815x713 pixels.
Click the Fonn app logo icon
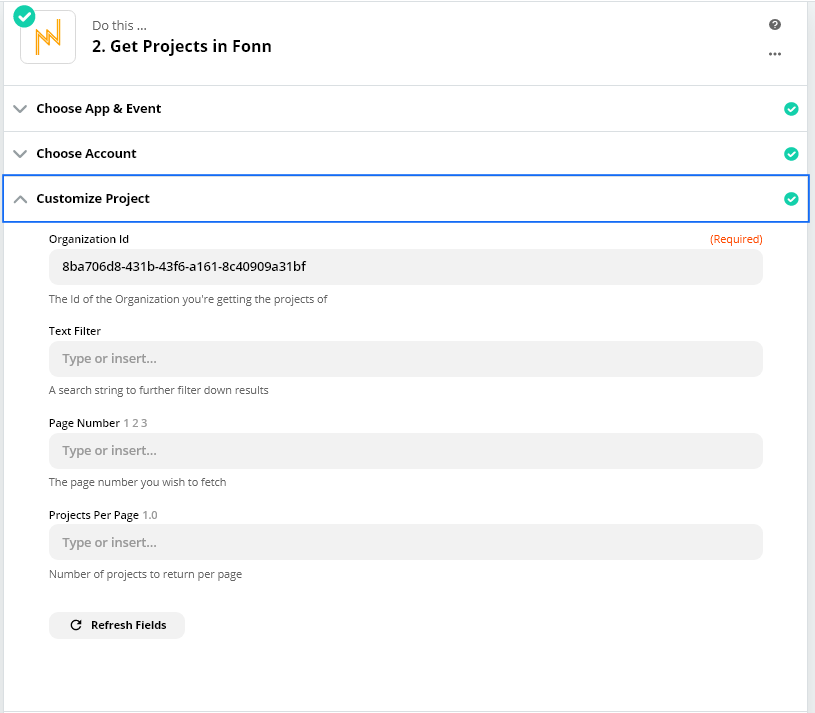(48, 37)
